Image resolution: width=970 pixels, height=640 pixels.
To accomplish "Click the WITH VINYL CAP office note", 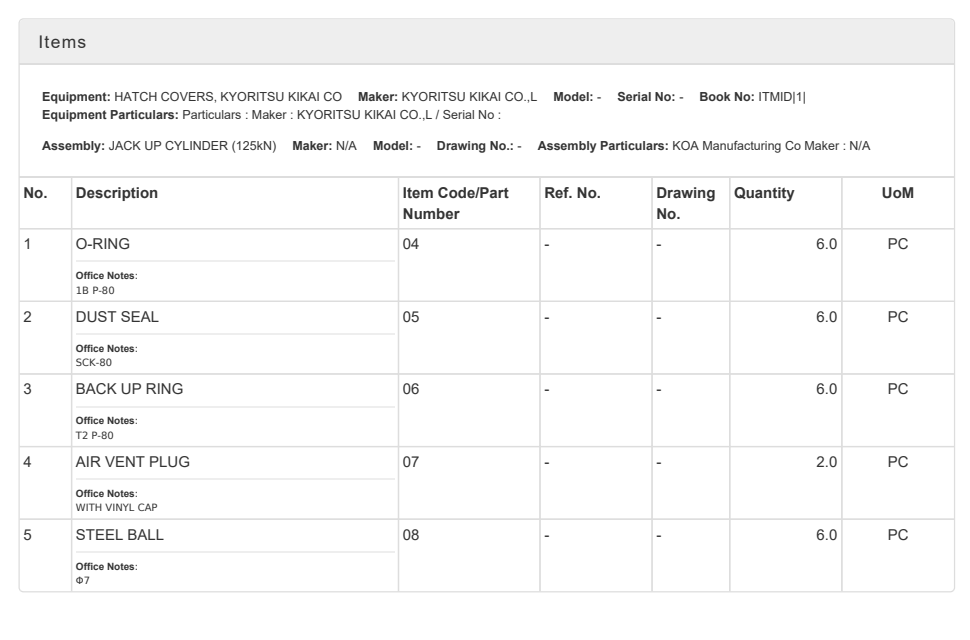I will (117, 507).
